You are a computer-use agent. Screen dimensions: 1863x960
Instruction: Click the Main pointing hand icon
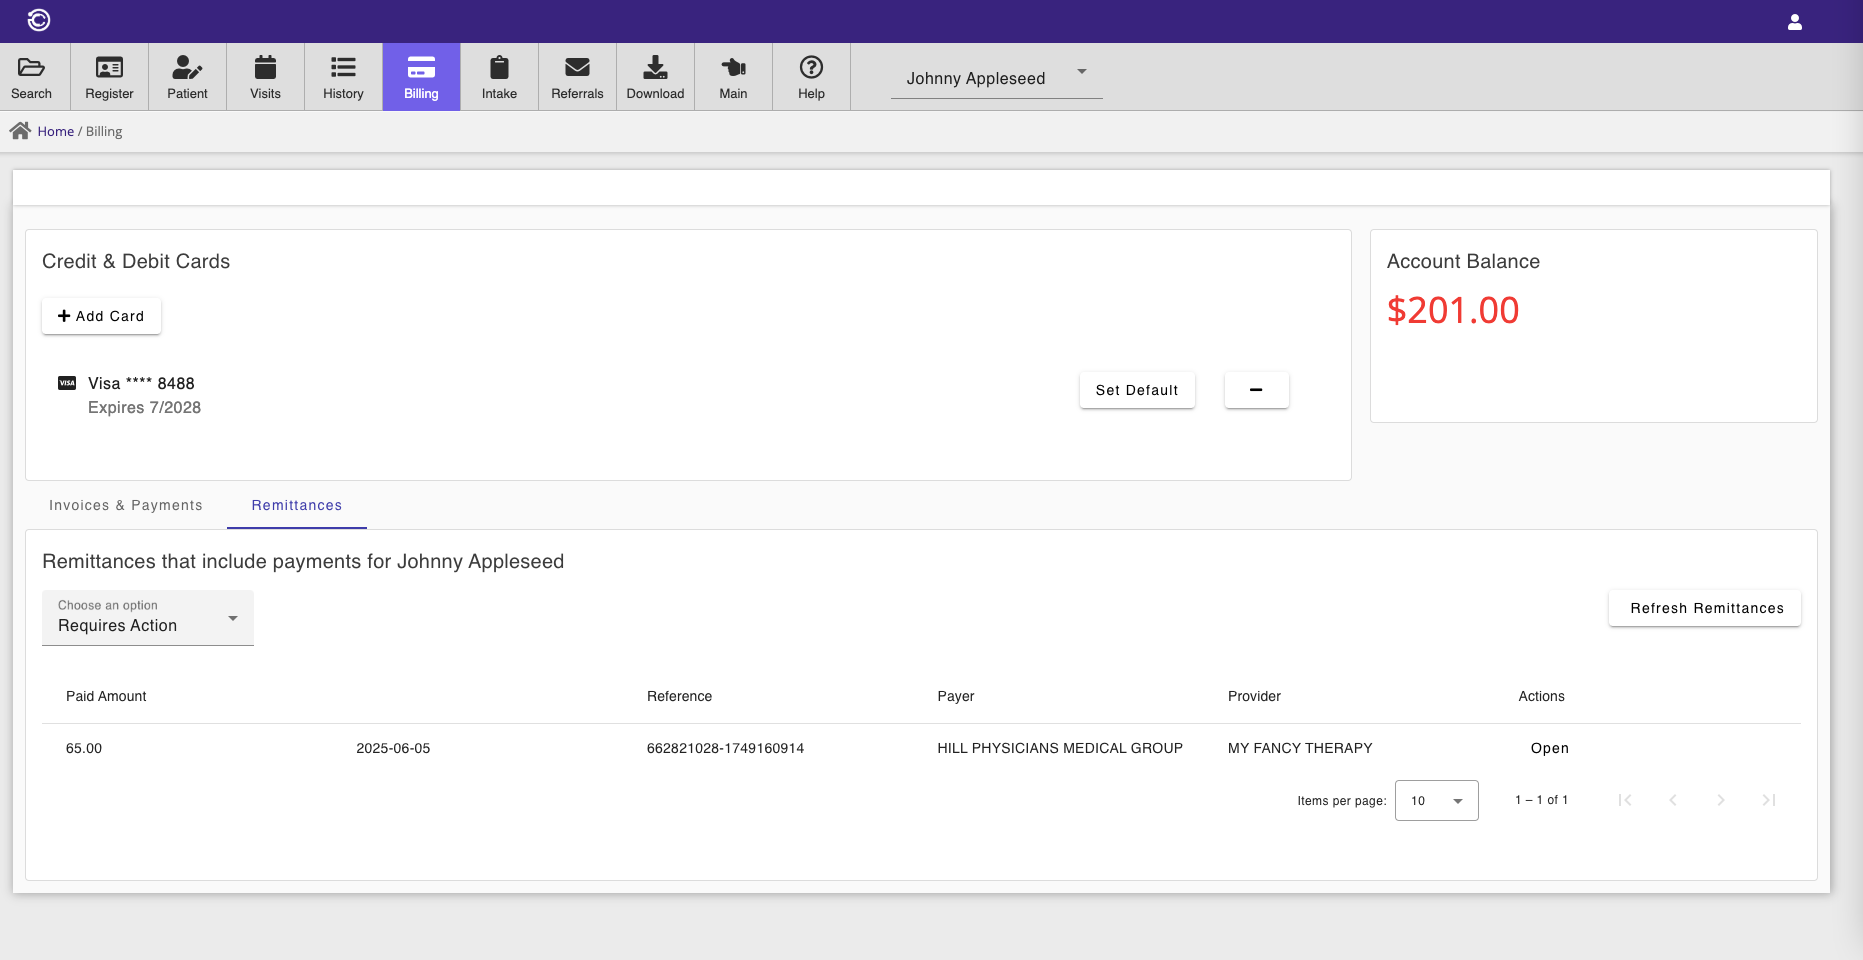733,68
